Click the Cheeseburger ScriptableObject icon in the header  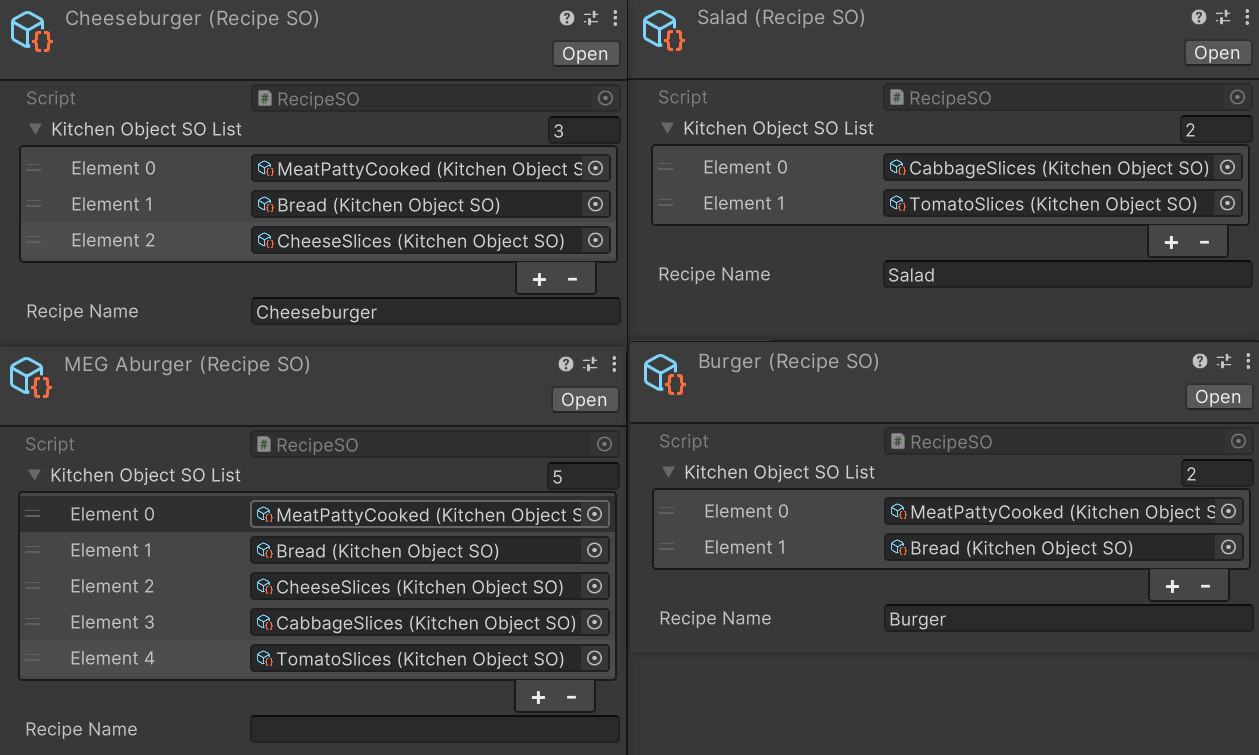tap(28, 30)
